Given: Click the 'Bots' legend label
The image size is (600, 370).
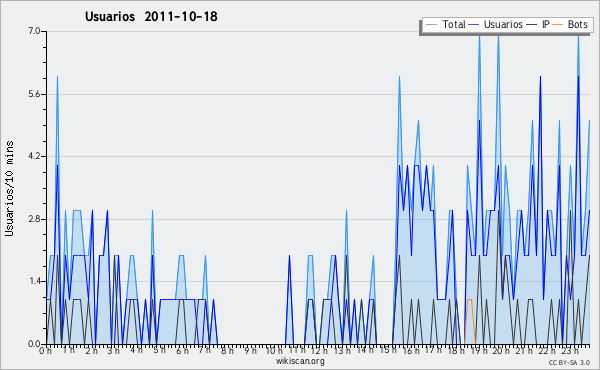Looking at the screenshot, I should (x=577, y=24).
